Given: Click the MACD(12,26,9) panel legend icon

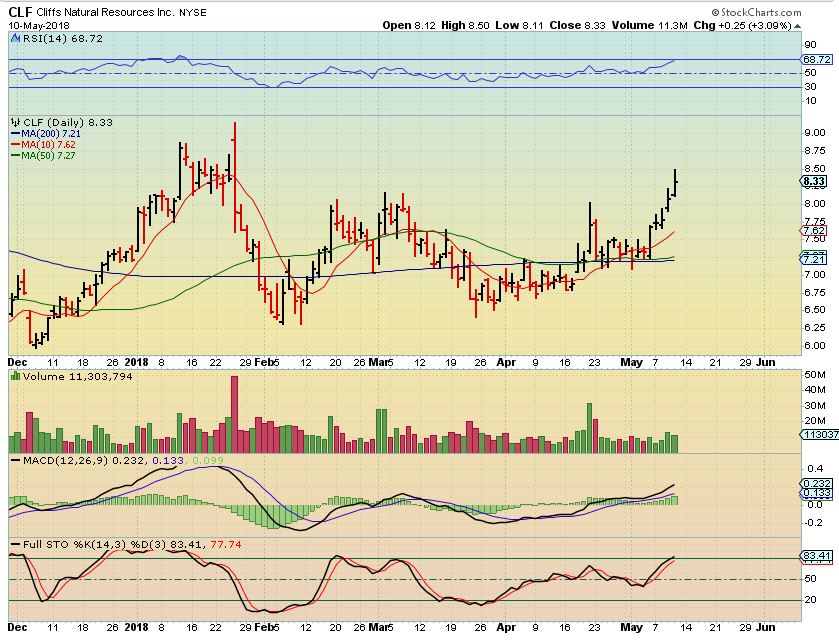Looking at the screenshot, I should coord(15,461).
